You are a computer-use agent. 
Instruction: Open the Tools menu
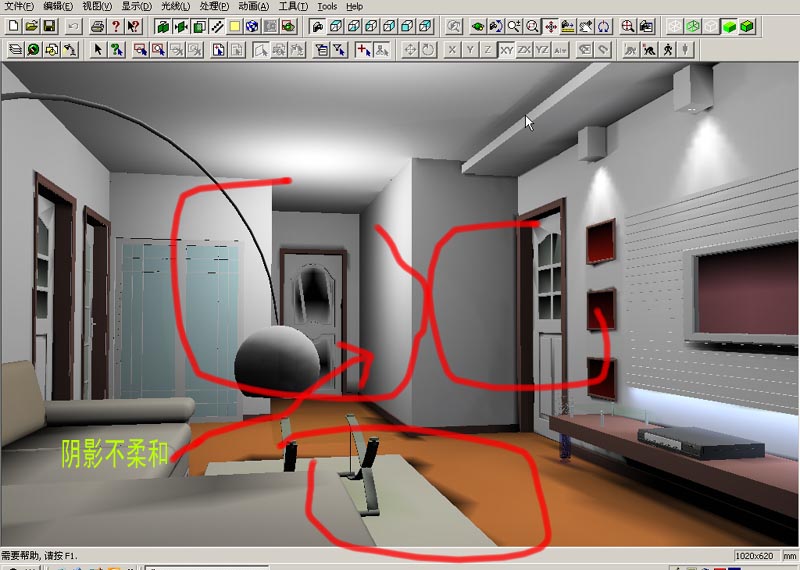tap(327, 6)
